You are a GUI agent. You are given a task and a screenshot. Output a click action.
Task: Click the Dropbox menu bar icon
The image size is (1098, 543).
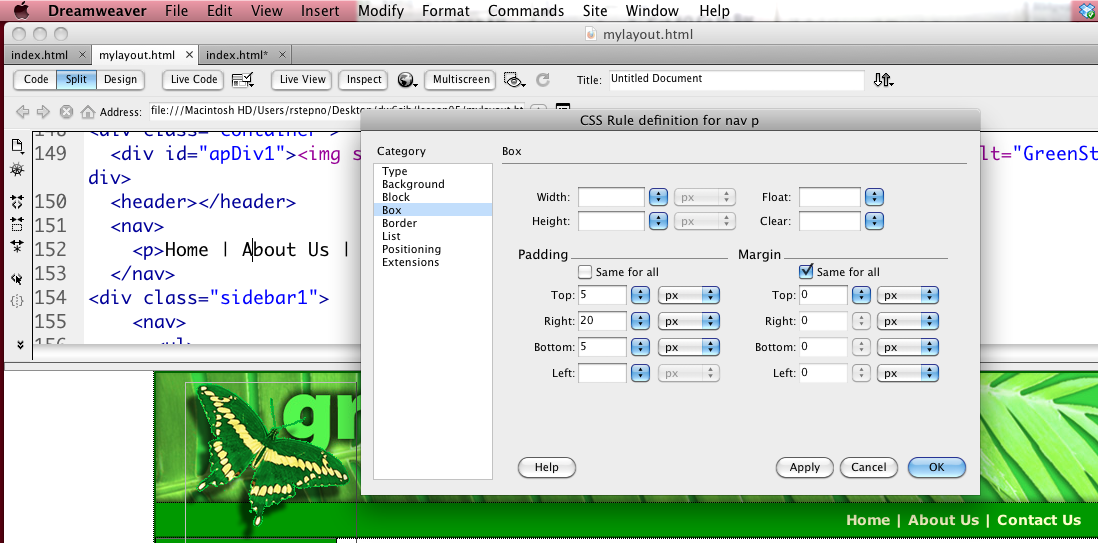pos(1086,11)
